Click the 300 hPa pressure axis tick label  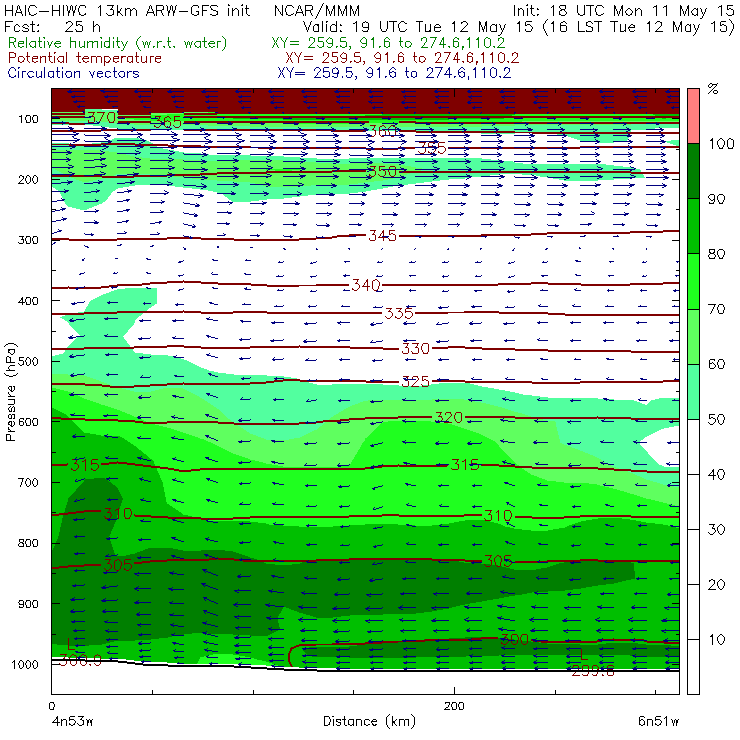point(28,240)
